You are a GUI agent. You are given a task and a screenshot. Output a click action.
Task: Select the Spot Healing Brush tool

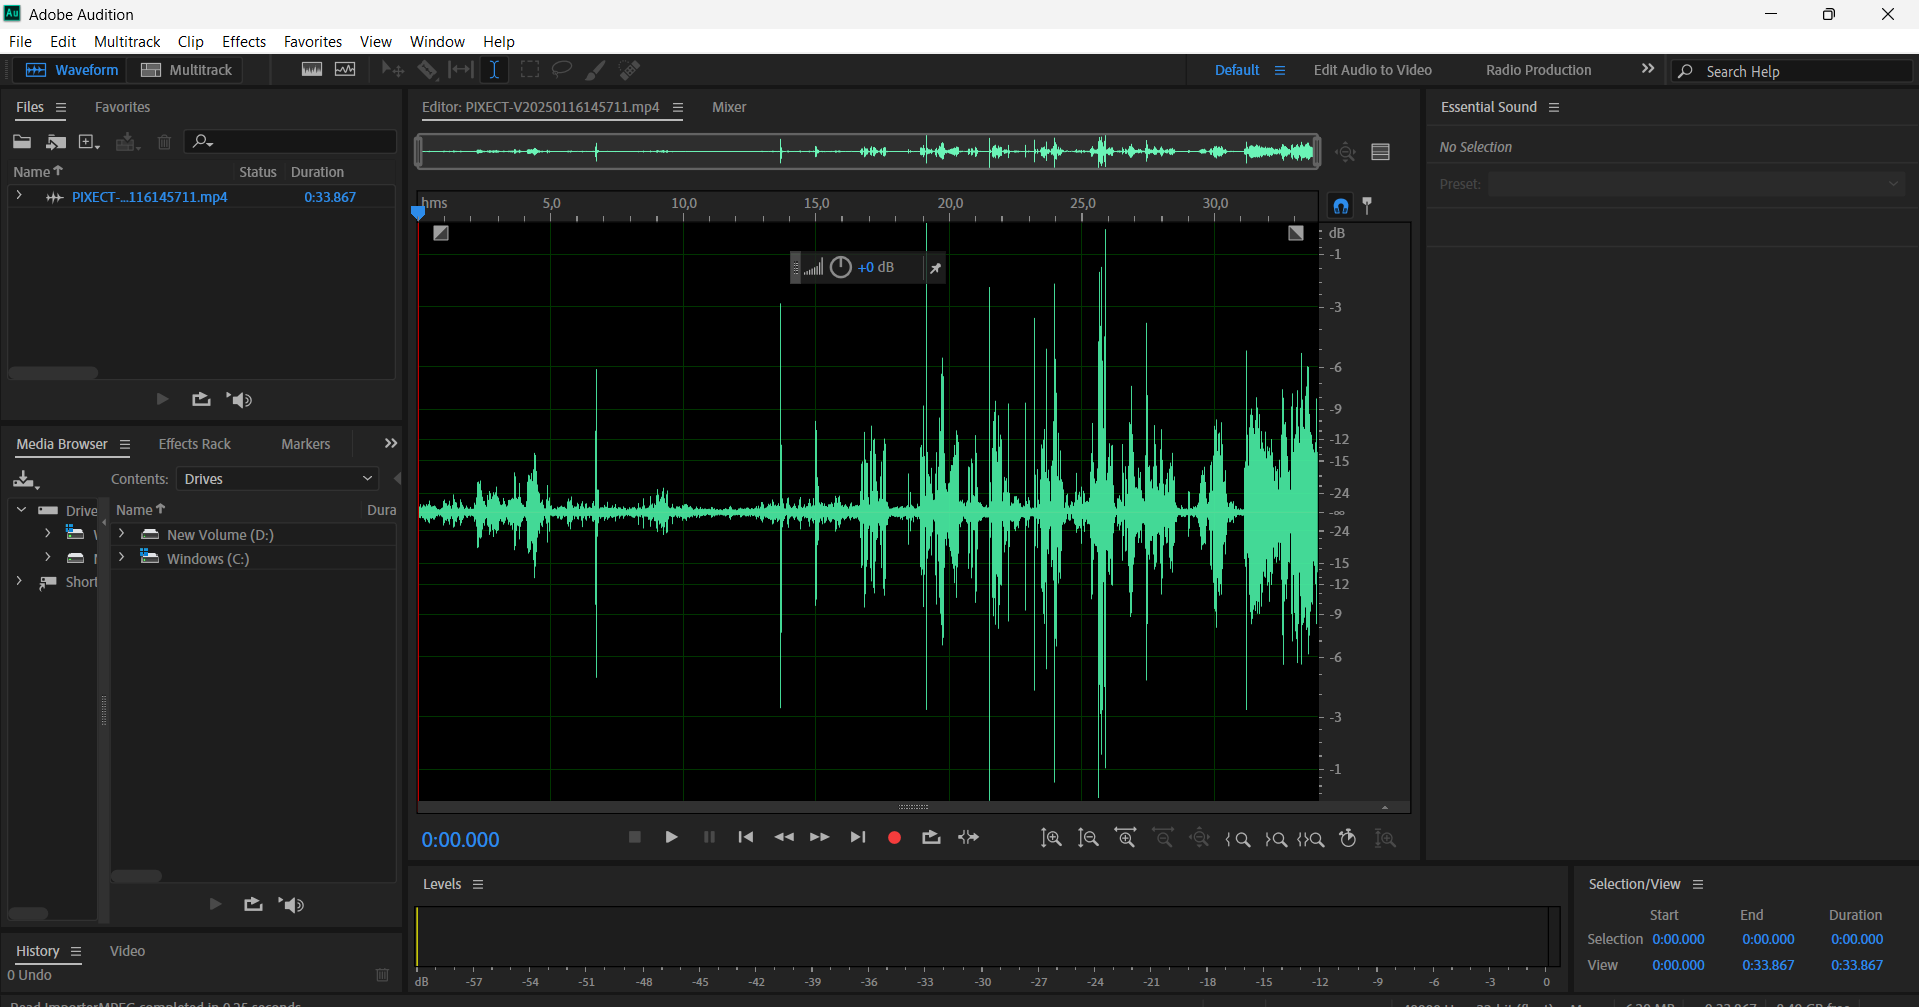click(629, 69)
